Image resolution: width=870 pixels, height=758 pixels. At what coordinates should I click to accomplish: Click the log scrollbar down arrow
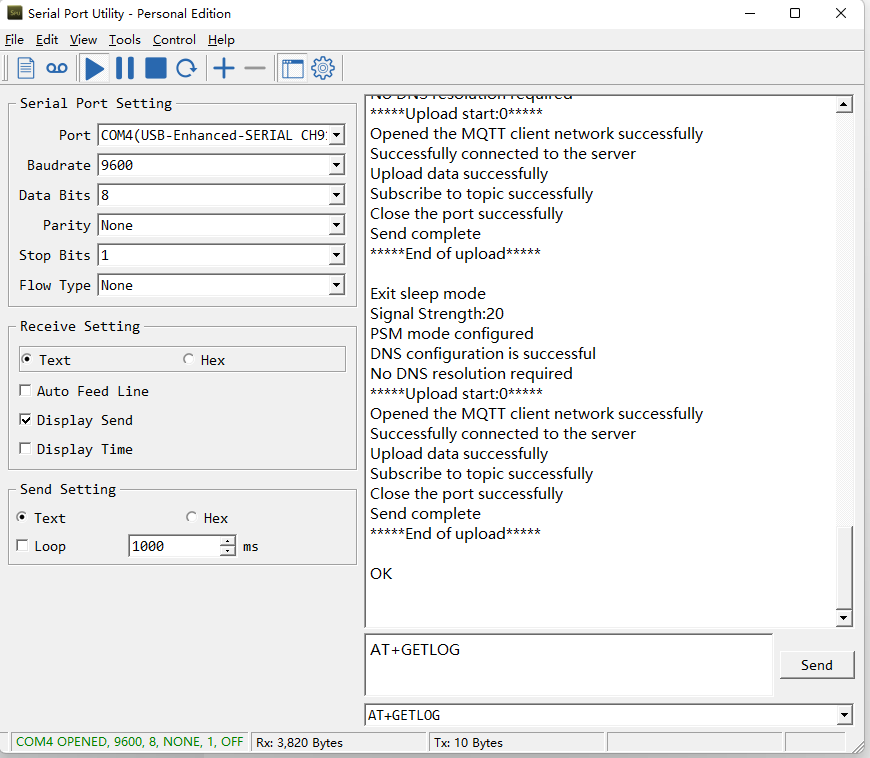(844, 618)
